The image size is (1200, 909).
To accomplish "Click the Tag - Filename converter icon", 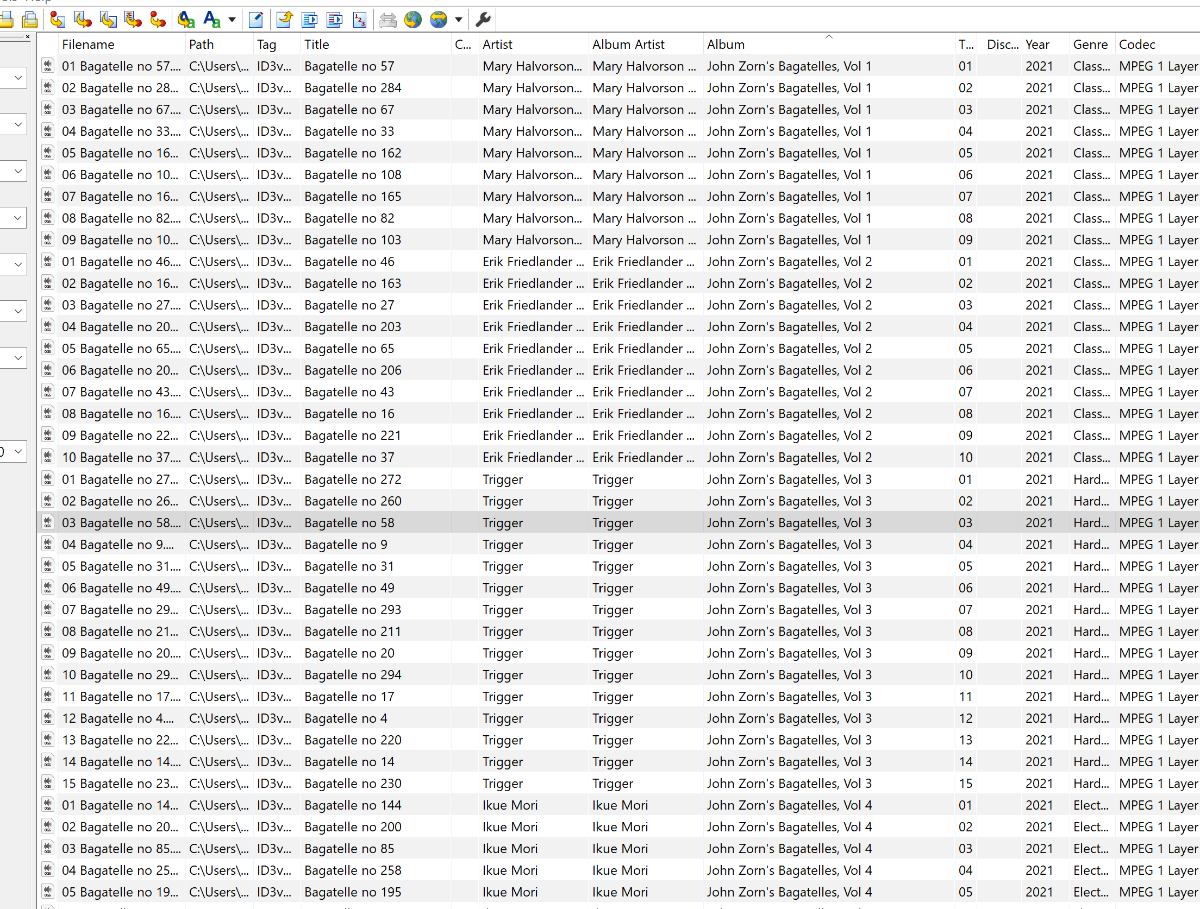I will click(58, 19).
